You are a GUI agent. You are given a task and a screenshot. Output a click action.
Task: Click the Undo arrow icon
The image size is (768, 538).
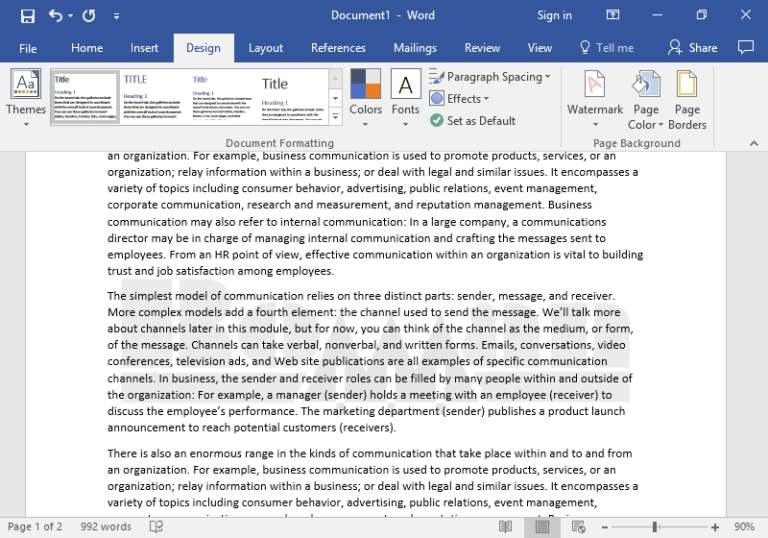55,16
